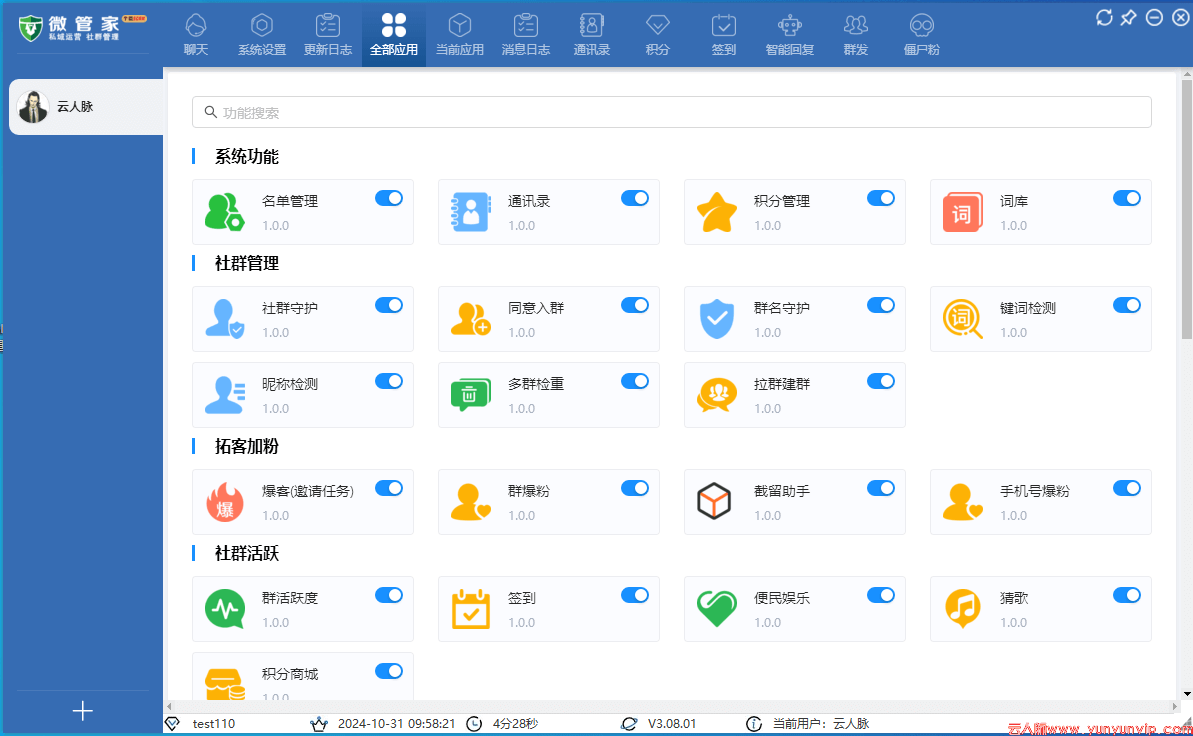Click the 多群检重 green icon
Viewport: 1193px width, 736px height.
click(x=470, y=394)
